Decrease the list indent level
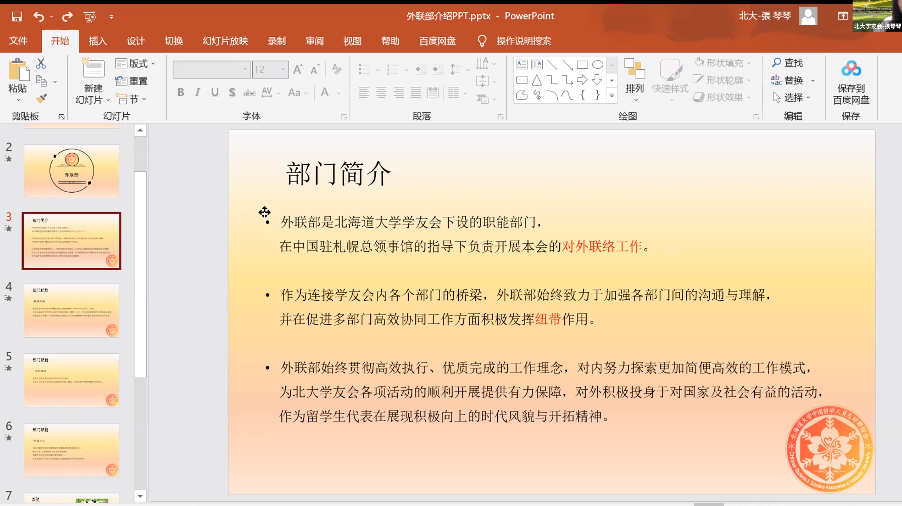Screen dimensions: 902x506 tap(421, 70)
